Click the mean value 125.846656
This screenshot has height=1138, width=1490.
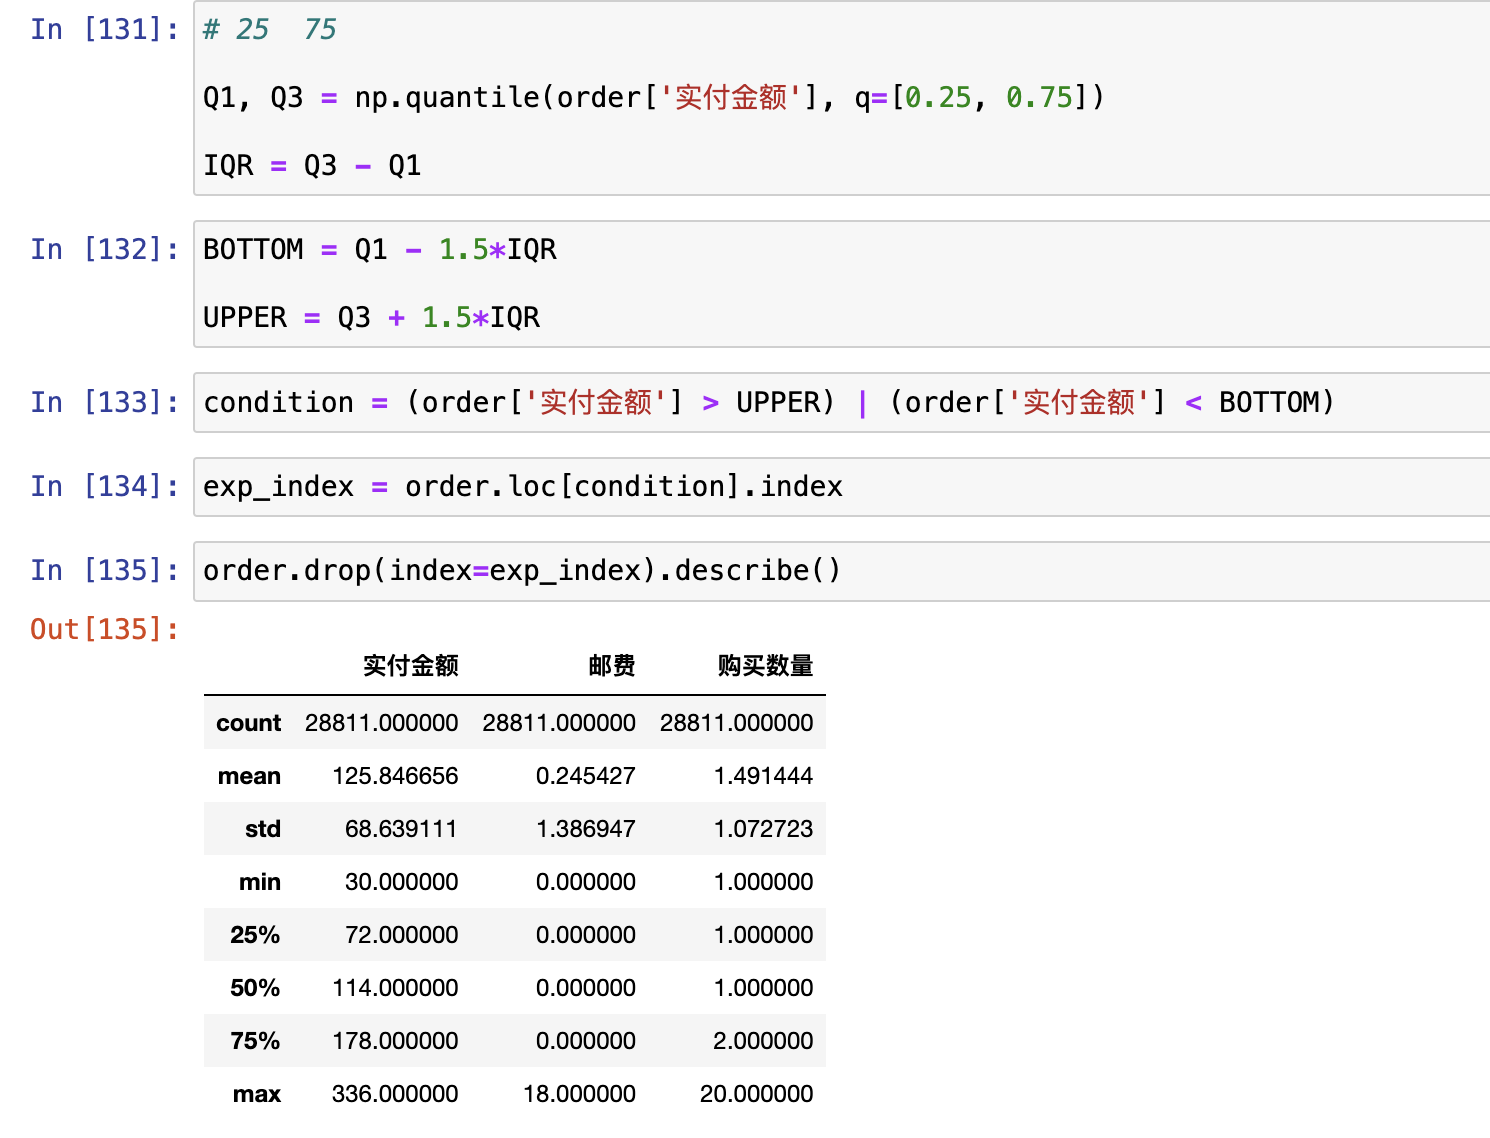(395, 776)
